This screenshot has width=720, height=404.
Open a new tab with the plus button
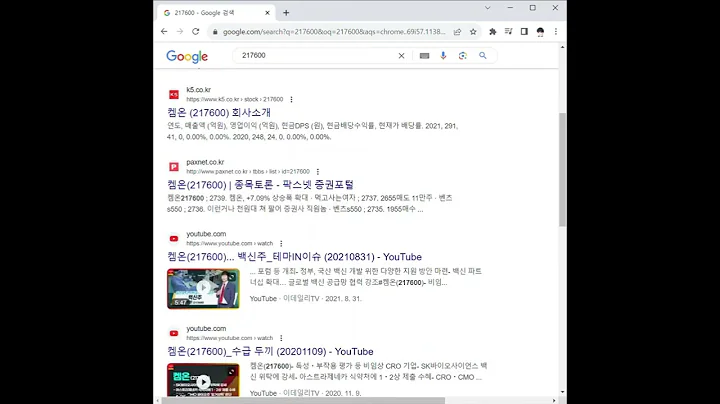(286, 13)
